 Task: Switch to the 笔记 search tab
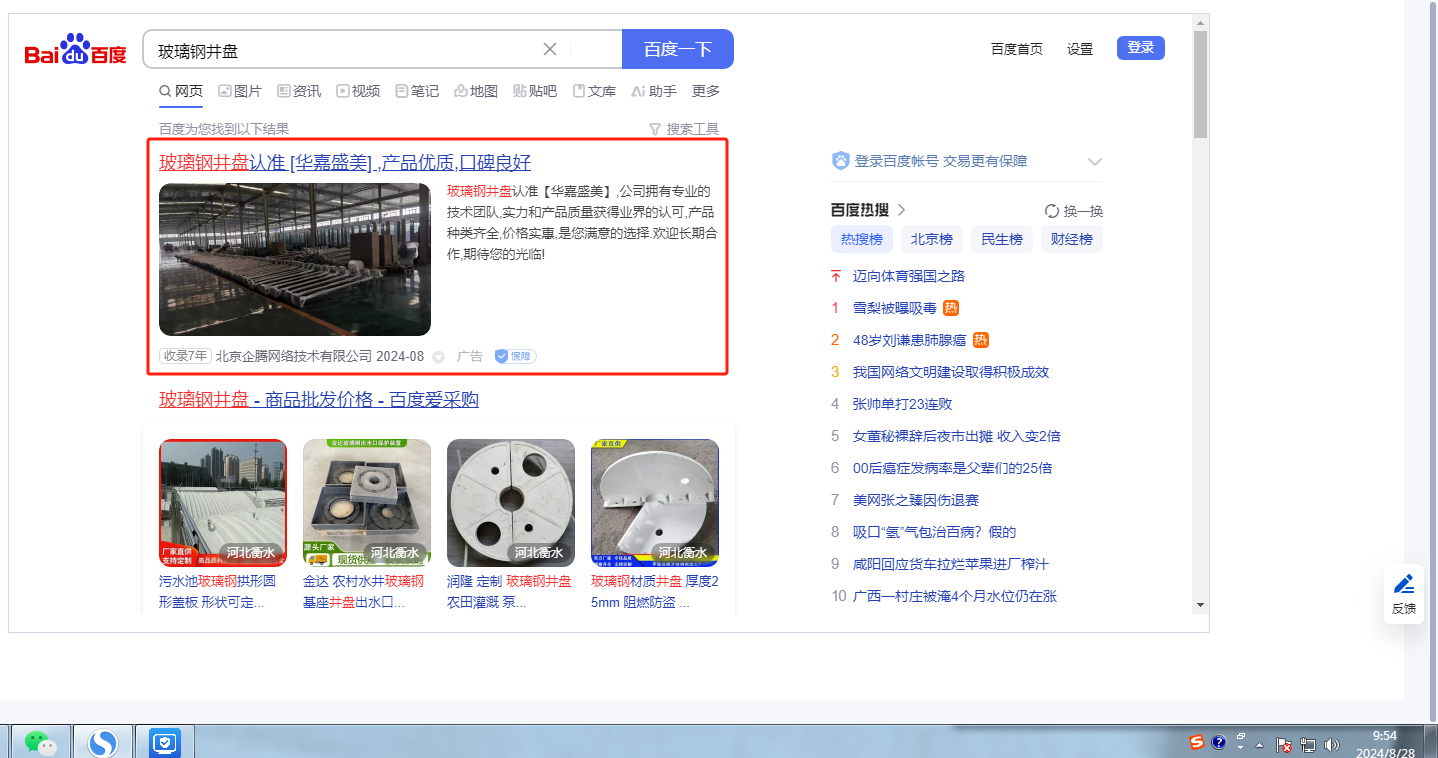pos(417,91)
